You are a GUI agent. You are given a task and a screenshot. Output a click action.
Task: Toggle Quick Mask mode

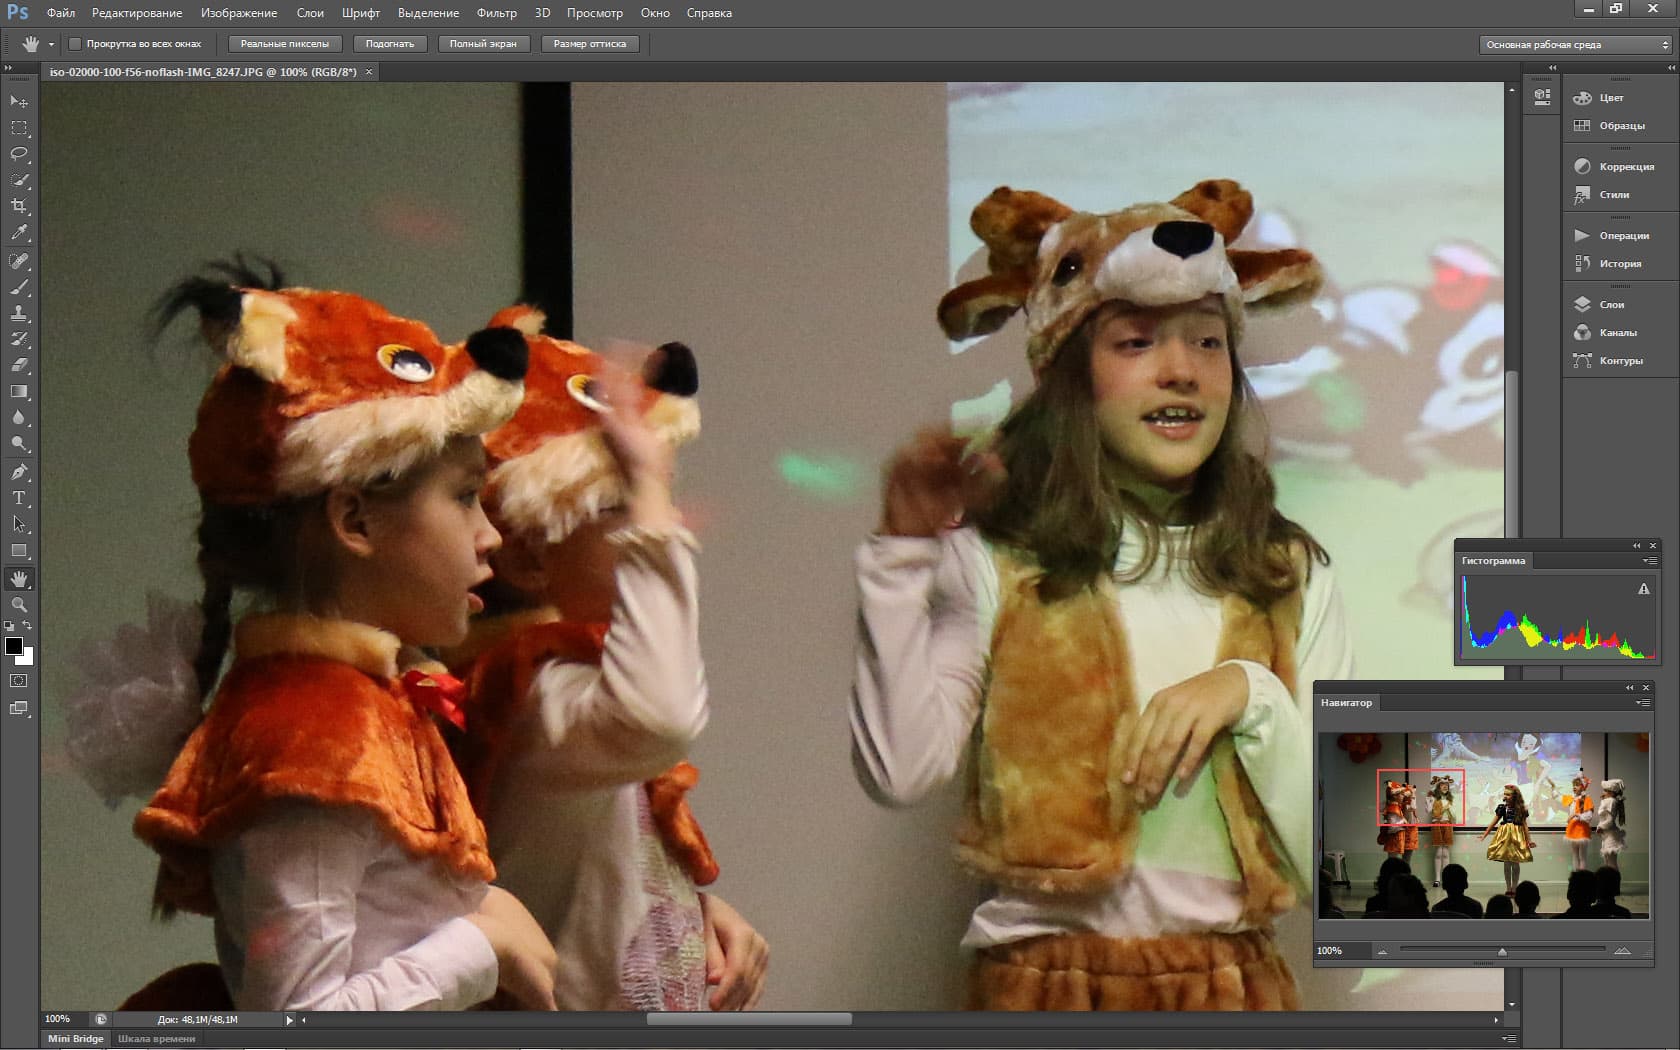coord(19,681)
